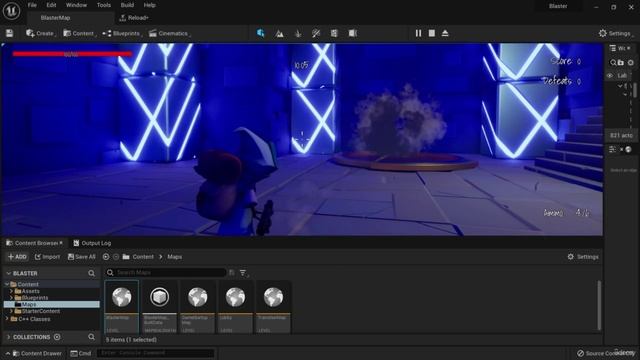640x360 pixels.
Task: Collapse the top Outliner tree arrow
Action: point(620,86)
